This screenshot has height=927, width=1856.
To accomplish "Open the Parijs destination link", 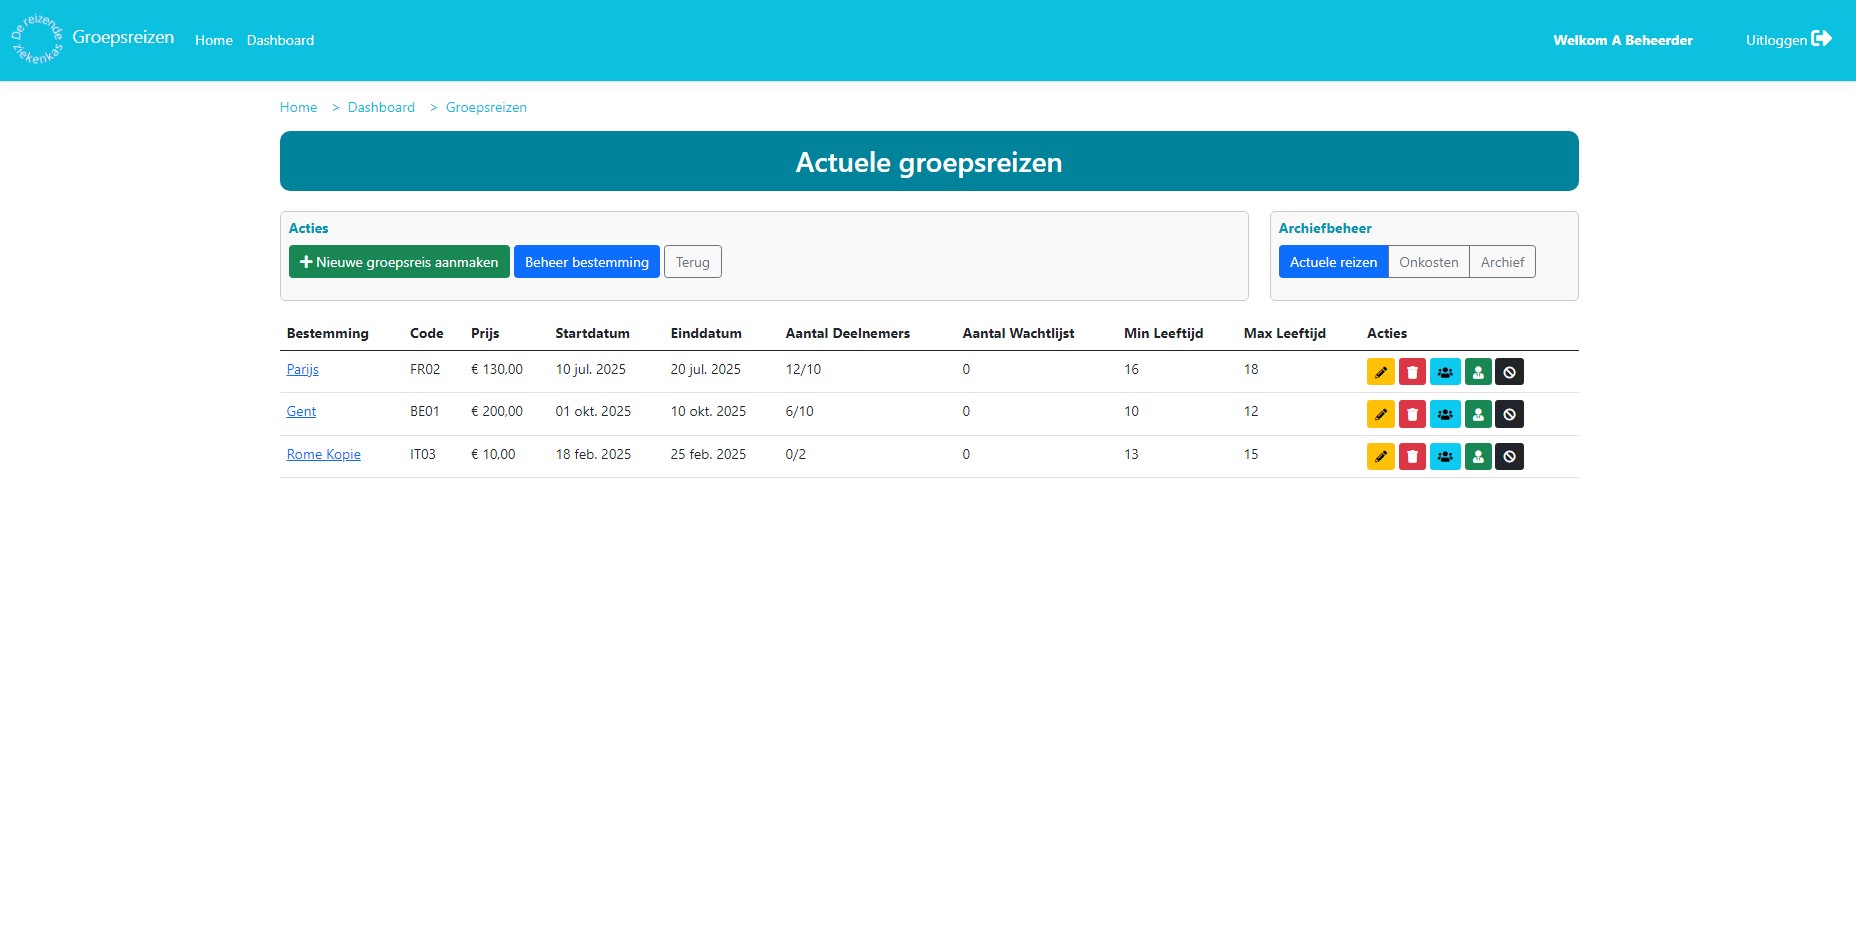I will [302, 369].
